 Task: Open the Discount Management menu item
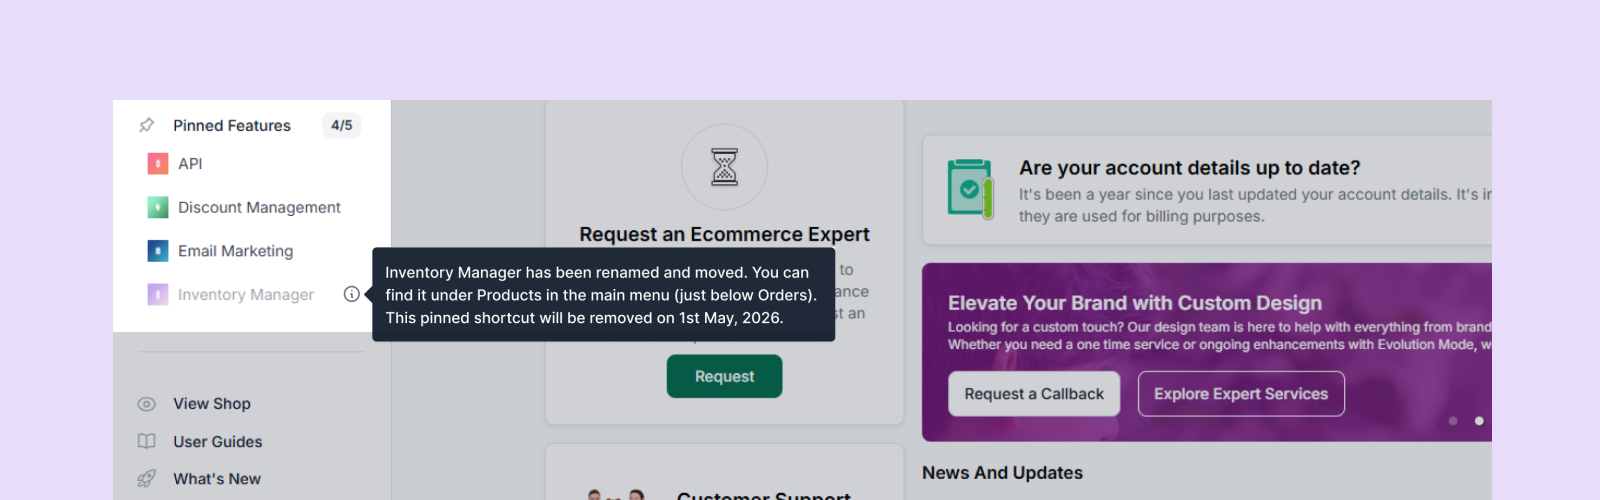pos(259,207)
